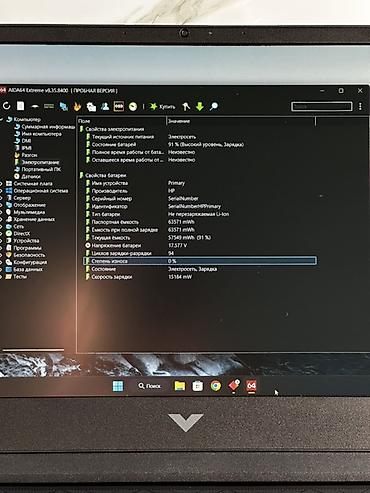Select the Имя устройства row
Screen dimensions: 370x493
pos(200,183)
